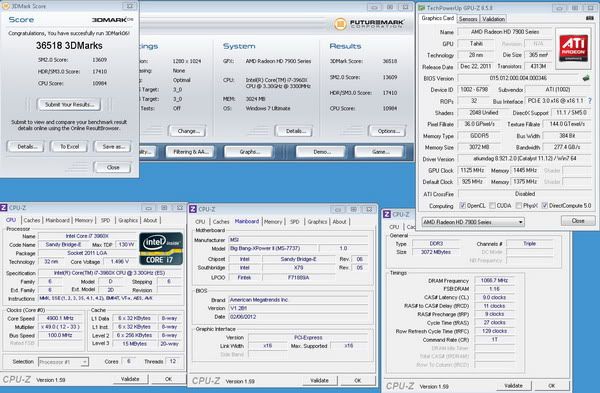Click the Core Speed 4900.1 MHz value
600x393 pixels.
[x=60, y=318]
